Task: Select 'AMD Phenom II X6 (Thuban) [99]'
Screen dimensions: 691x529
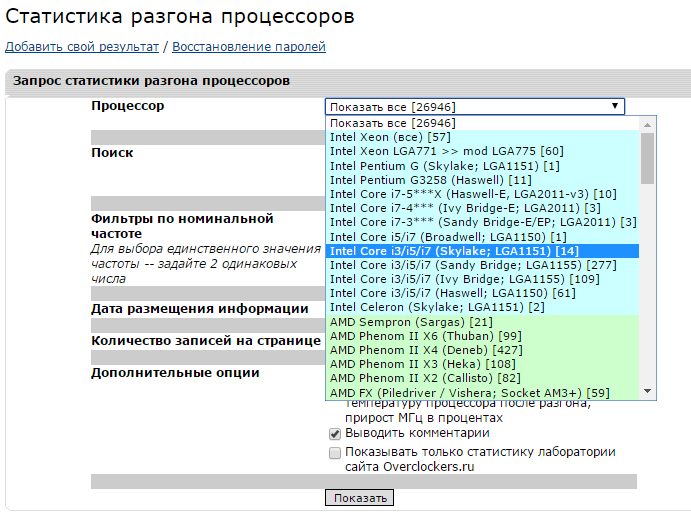Action: point(482,336)
